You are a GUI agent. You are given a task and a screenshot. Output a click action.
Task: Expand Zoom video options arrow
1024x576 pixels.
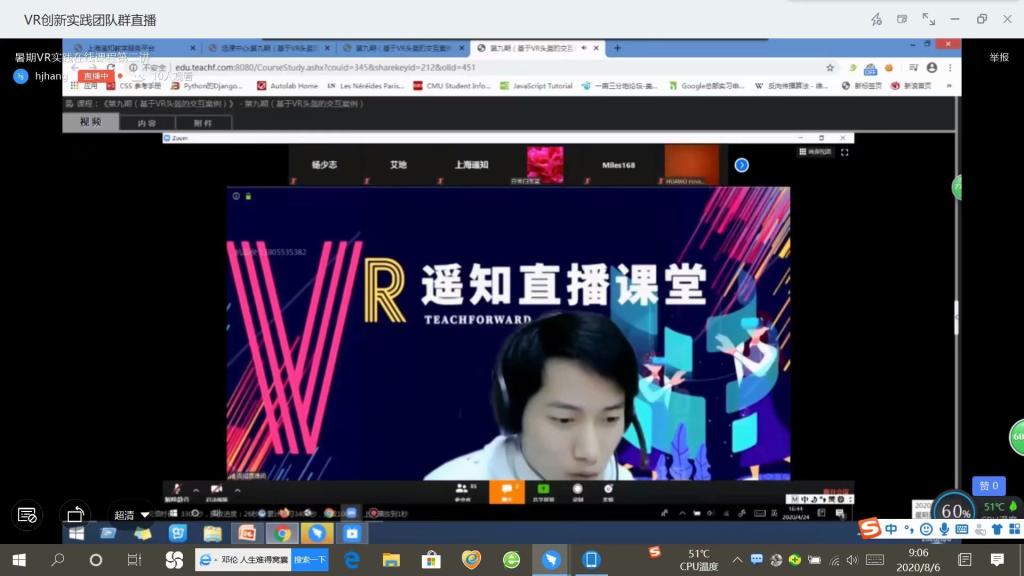click(238, 490)
